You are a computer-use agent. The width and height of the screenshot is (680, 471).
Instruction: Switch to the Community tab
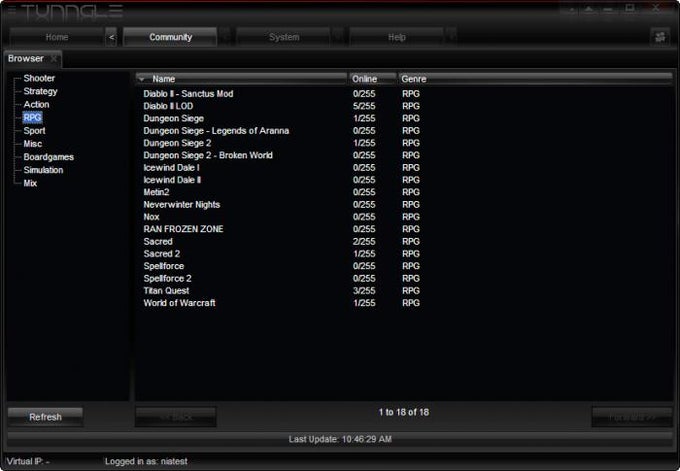170,37
